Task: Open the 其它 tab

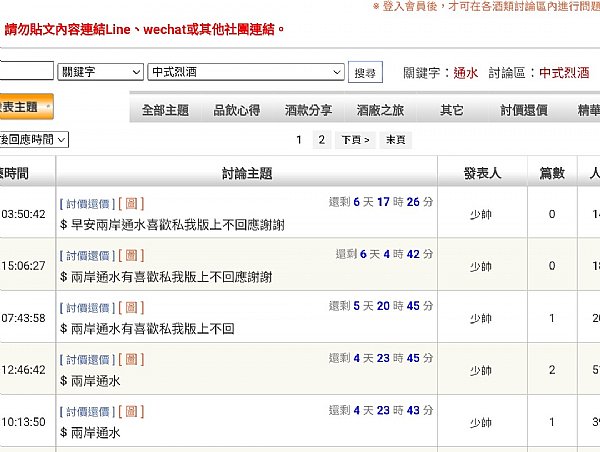Action: [452, 110]
